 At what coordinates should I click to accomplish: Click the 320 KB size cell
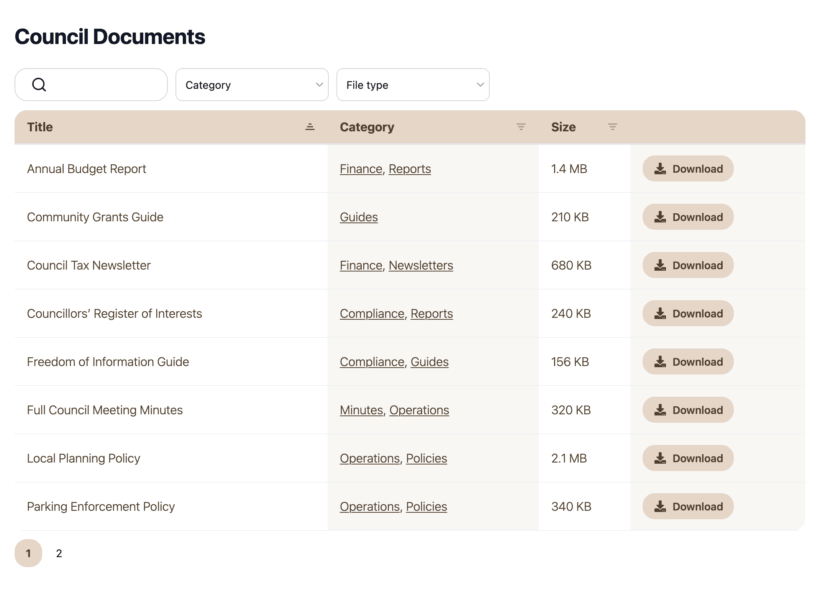click(571, 410)
